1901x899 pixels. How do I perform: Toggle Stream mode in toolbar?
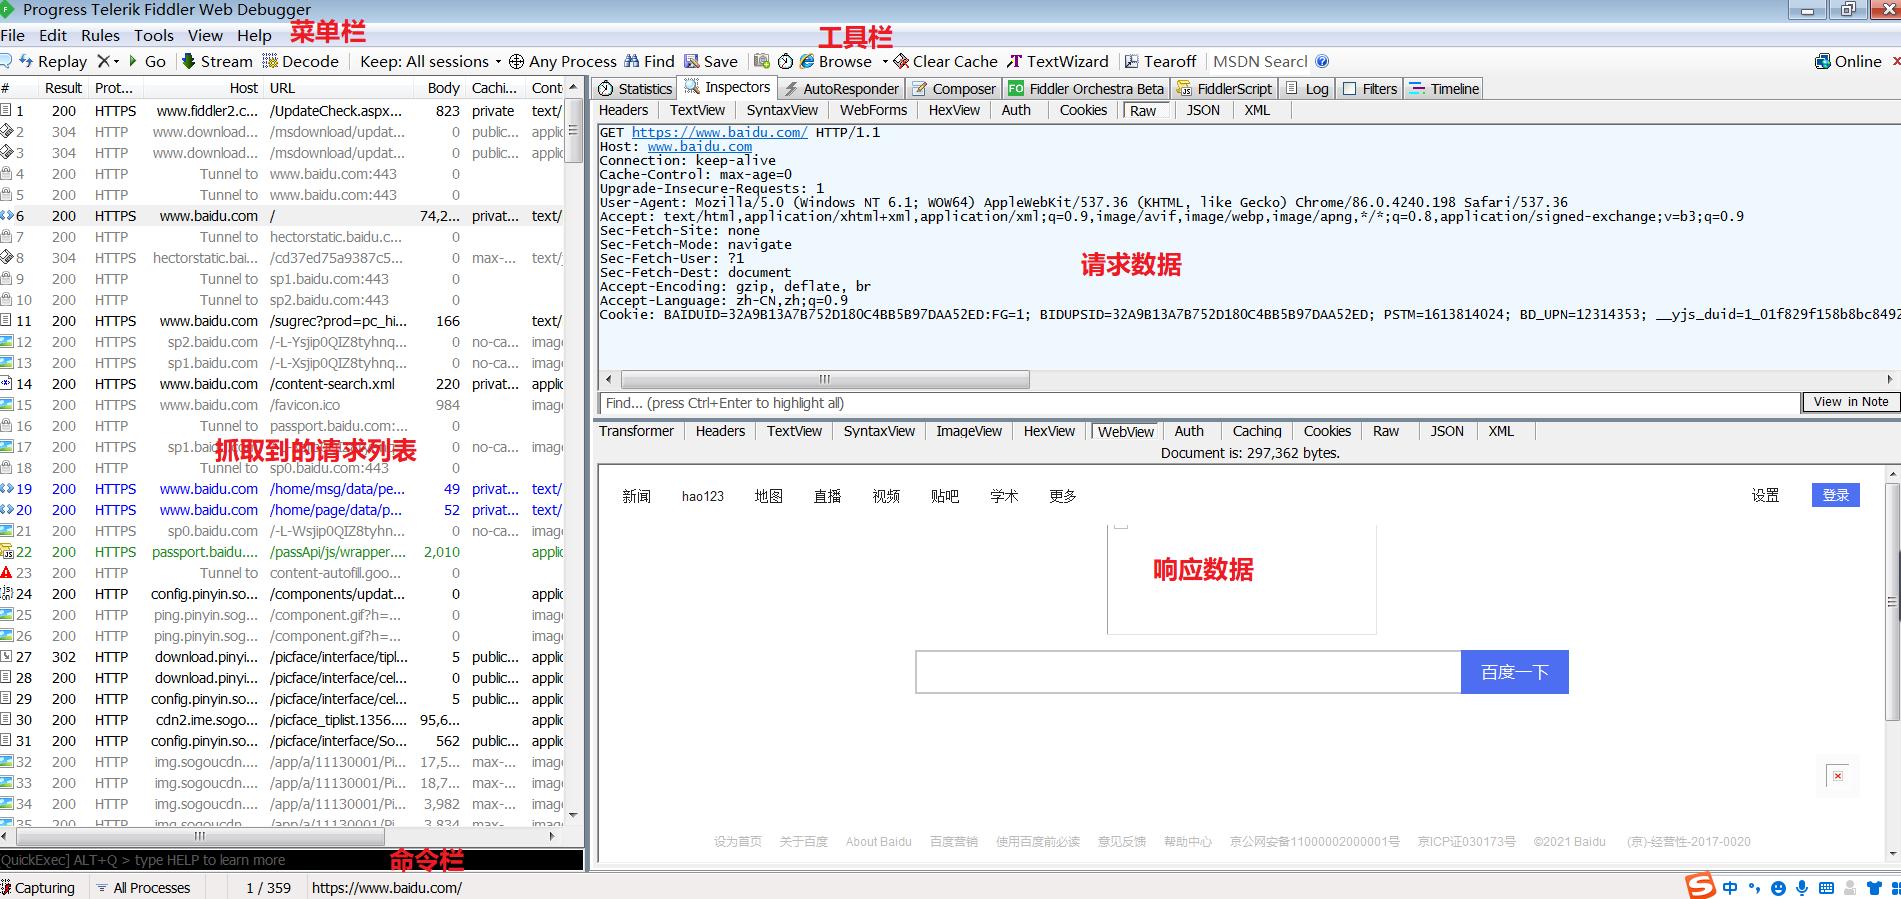tap(216, 61)
